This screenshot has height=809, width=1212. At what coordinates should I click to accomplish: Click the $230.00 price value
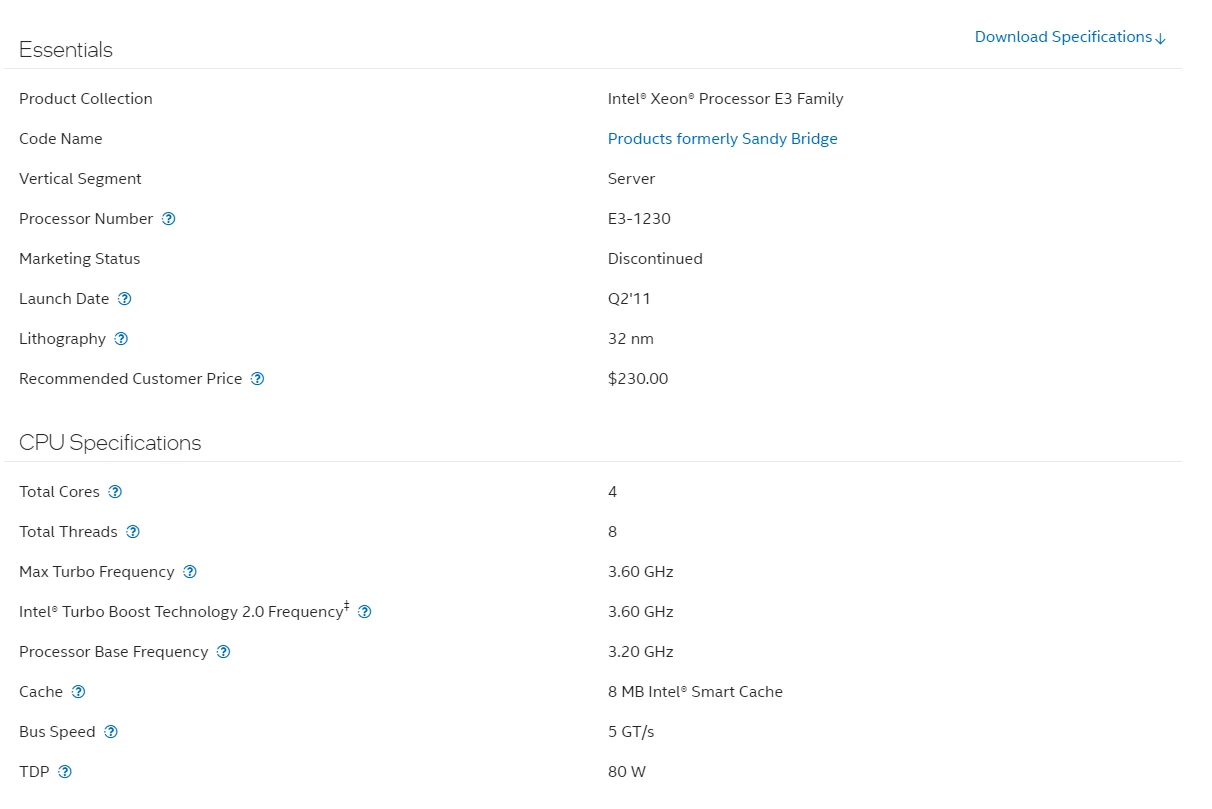click(638, 379)
